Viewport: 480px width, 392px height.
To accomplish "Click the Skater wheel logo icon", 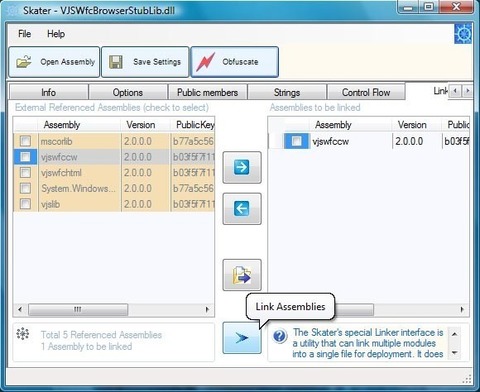I will click(464, 34).
